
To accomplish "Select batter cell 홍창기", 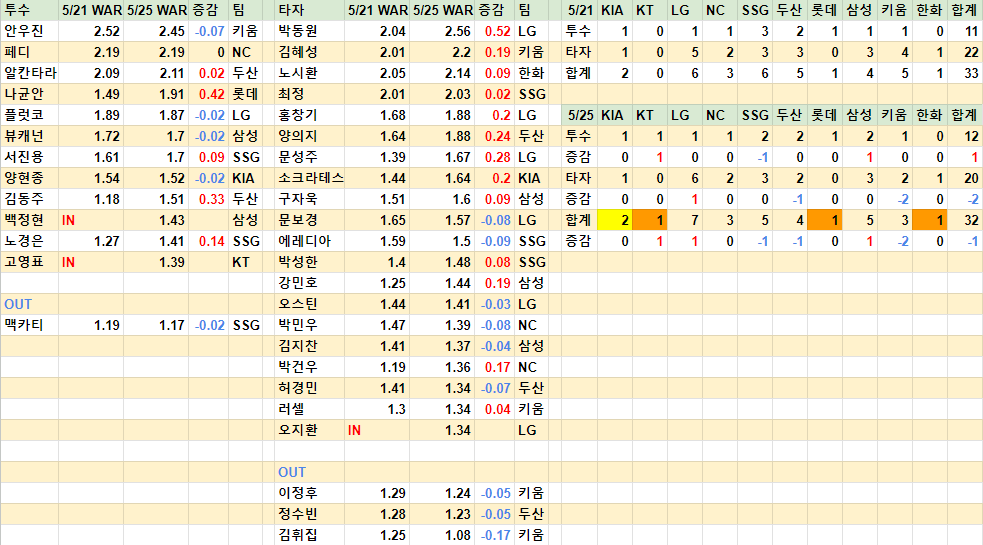I will tap(310, 115).
